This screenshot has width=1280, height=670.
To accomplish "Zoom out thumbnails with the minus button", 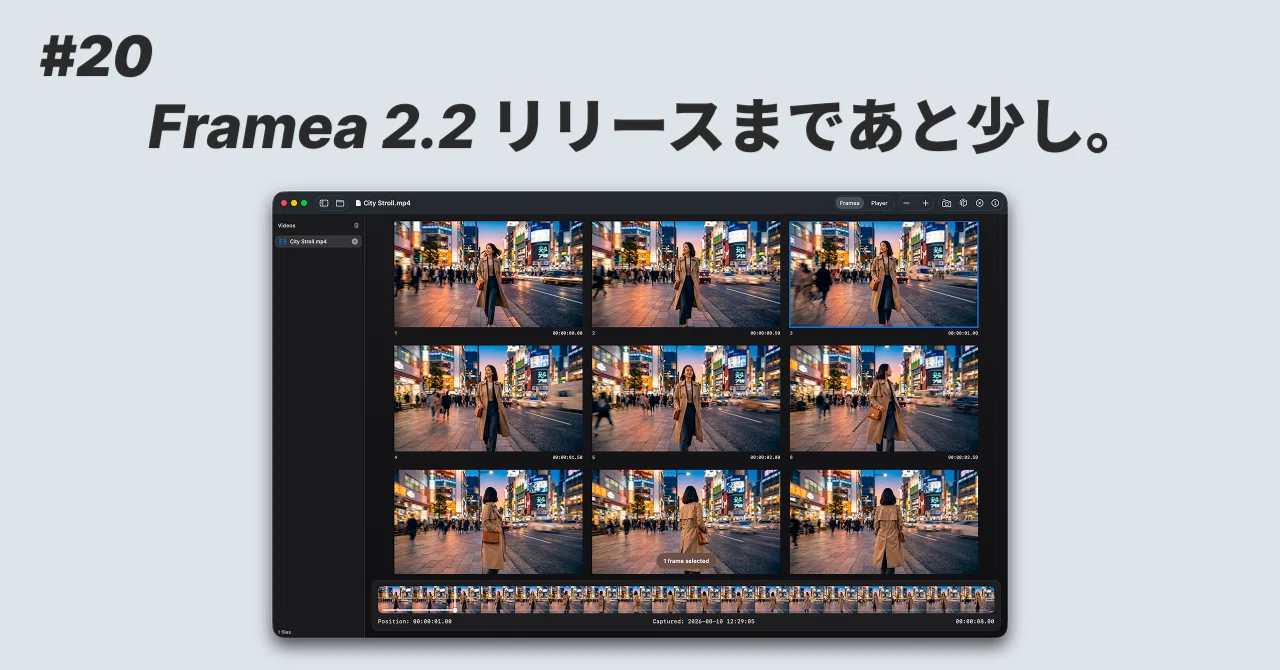I will click(x=906, y=203).
